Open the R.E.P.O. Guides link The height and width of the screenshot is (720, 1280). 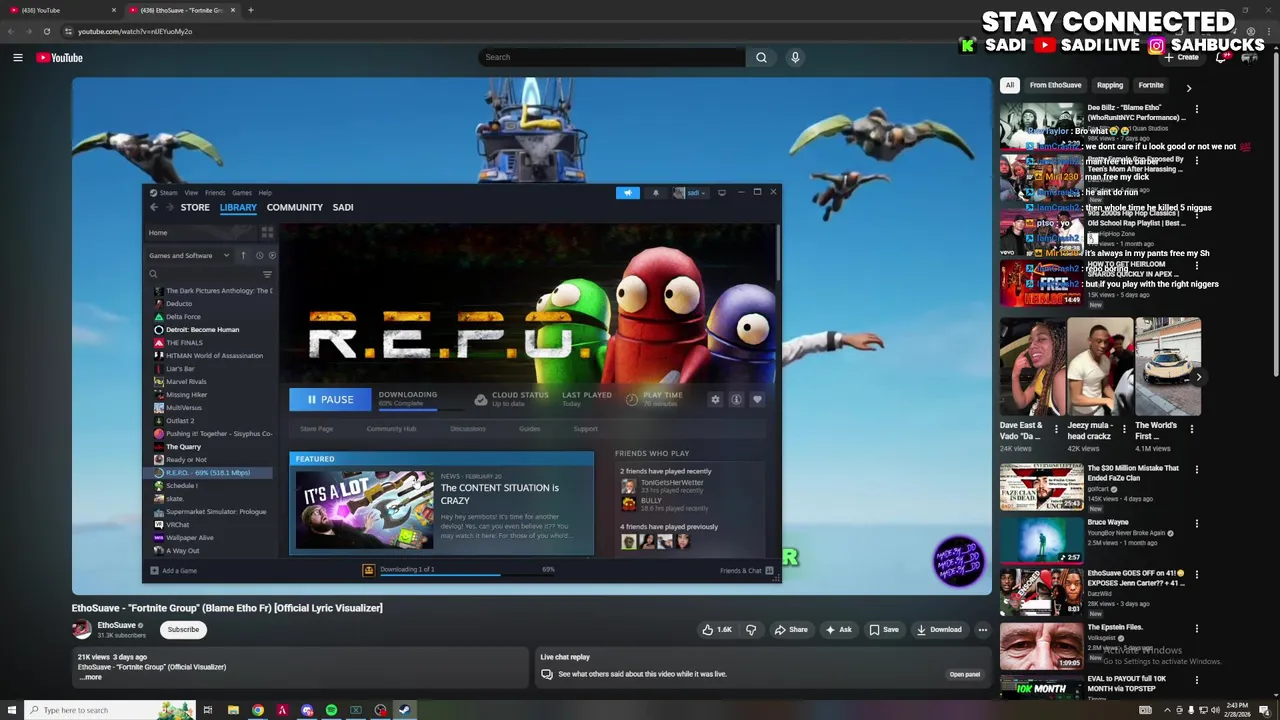click(529, 429)
